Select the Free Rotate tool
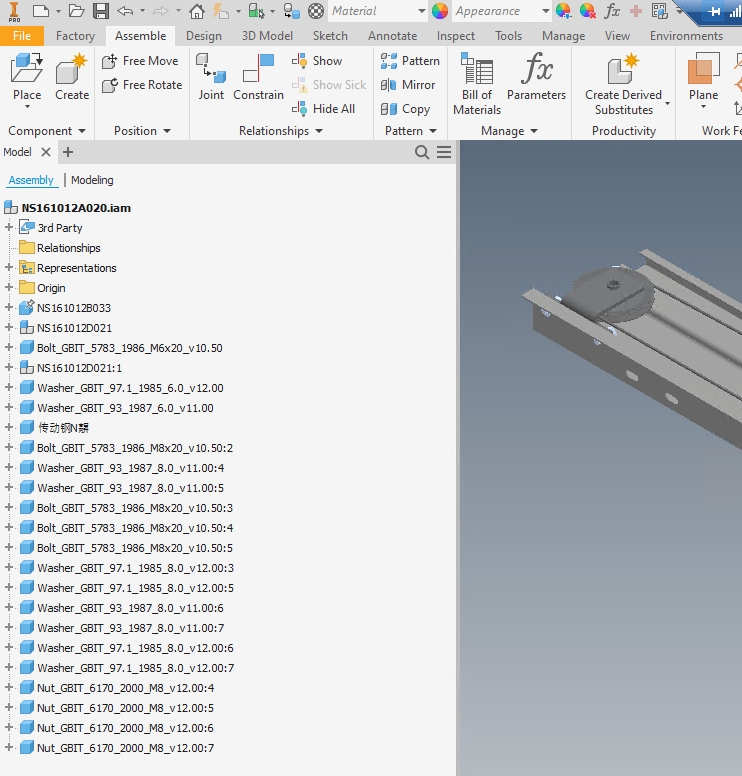742x776 pixels. pyautogui.click(x=142, y=85)
